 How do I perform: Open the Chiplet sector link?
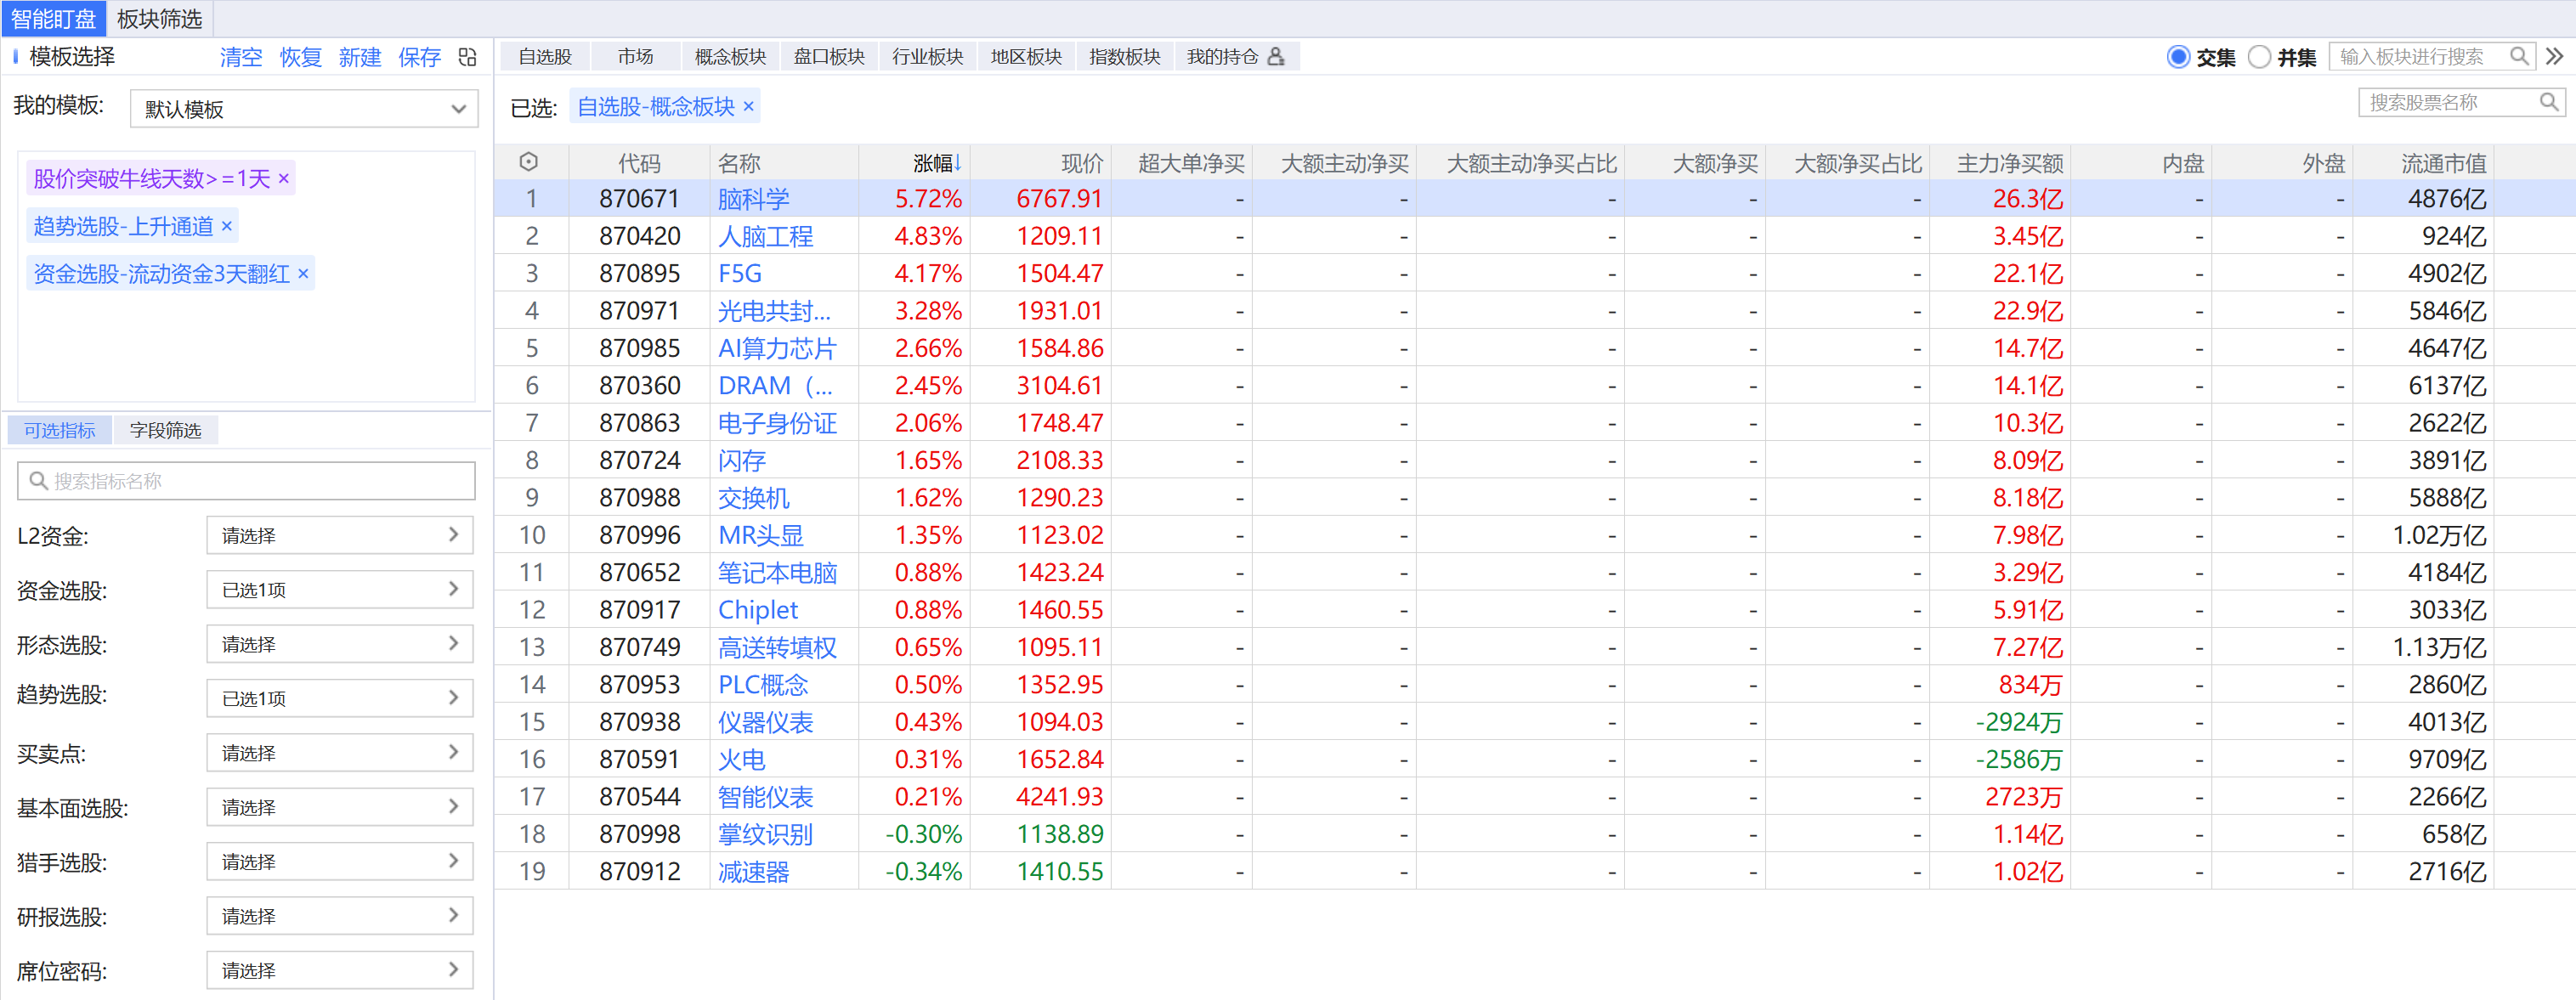pos(758,610)
